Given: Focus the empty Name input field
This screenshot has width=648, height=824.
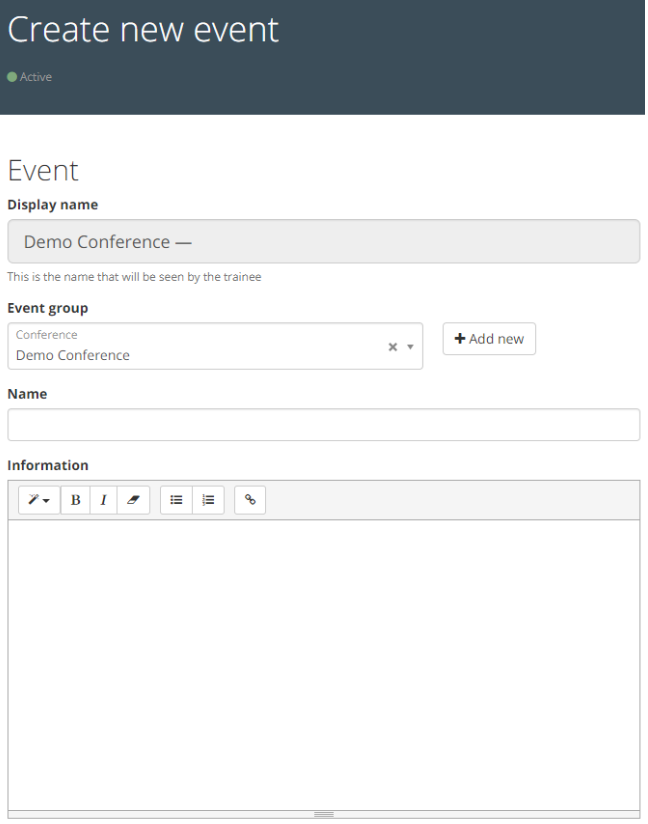Looking at the screenshot, I should [324, 425].
